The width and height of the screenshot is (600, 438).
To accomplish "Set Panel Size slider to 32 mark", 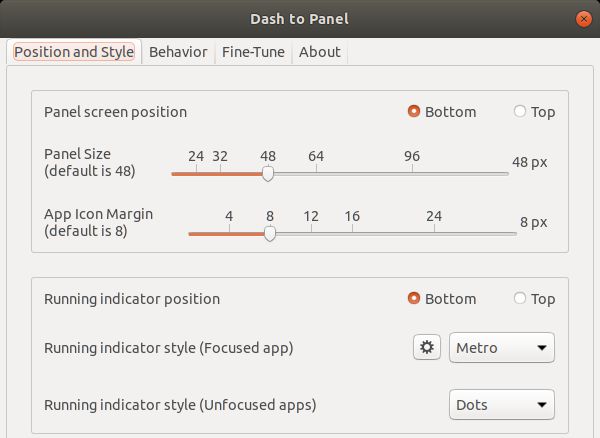I will pyautogui.click(x=220, y=173).
